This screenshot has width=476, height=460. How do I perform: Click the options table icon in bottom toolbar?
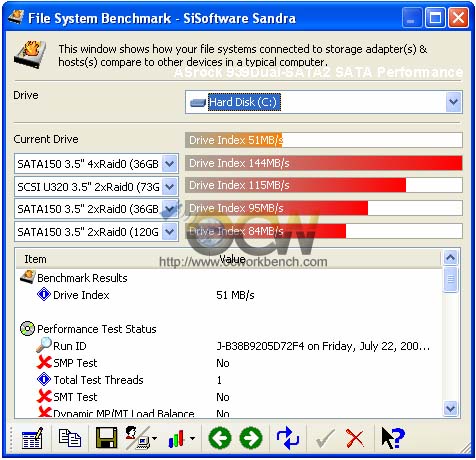[32, 438]
